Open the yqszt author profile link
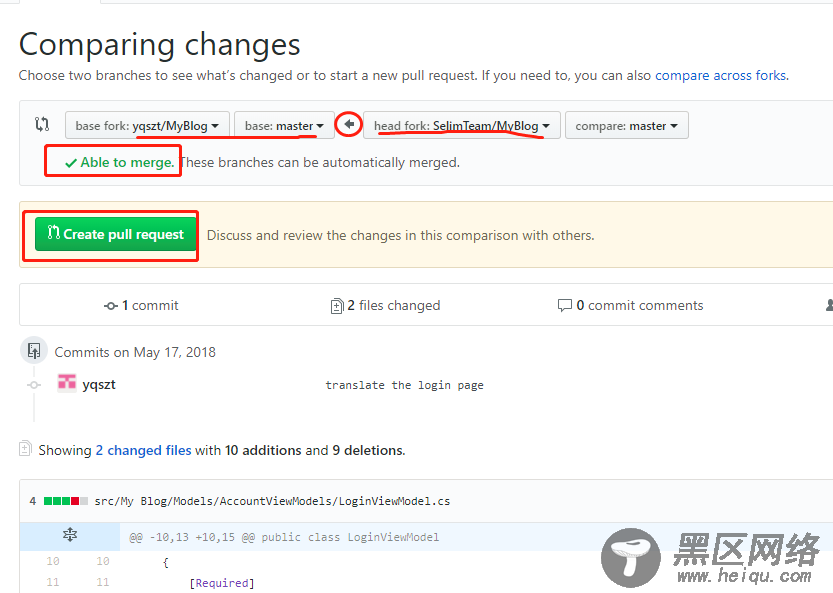833x593 pixels. tap(99, 384)
